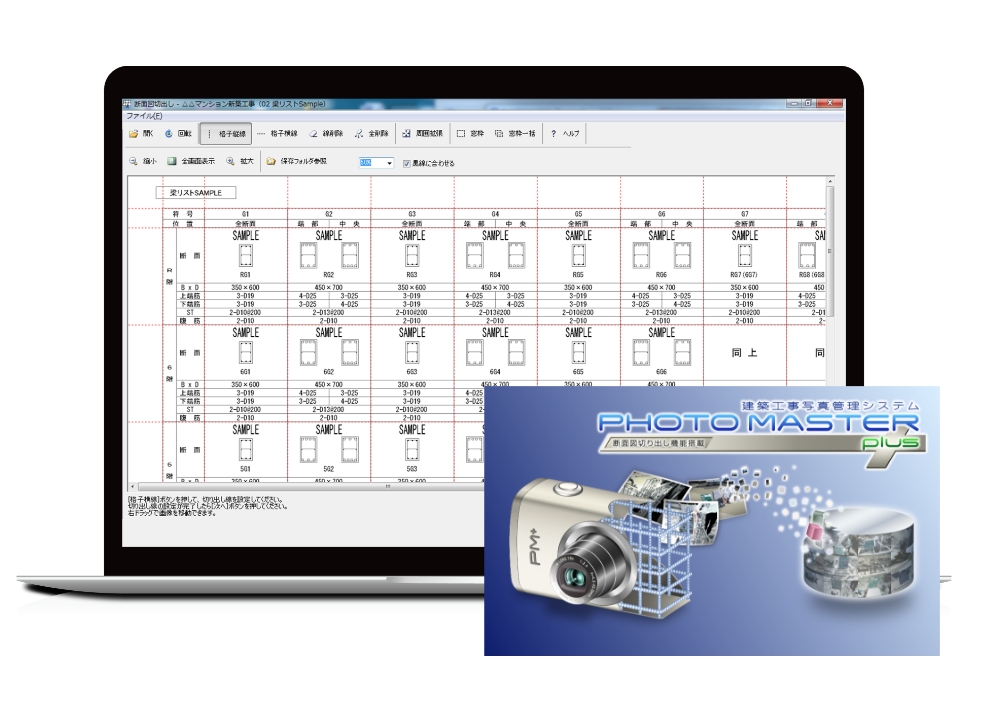Click the section label 5G1
The width and height of the screenshot is (1000, 720).
246,469
